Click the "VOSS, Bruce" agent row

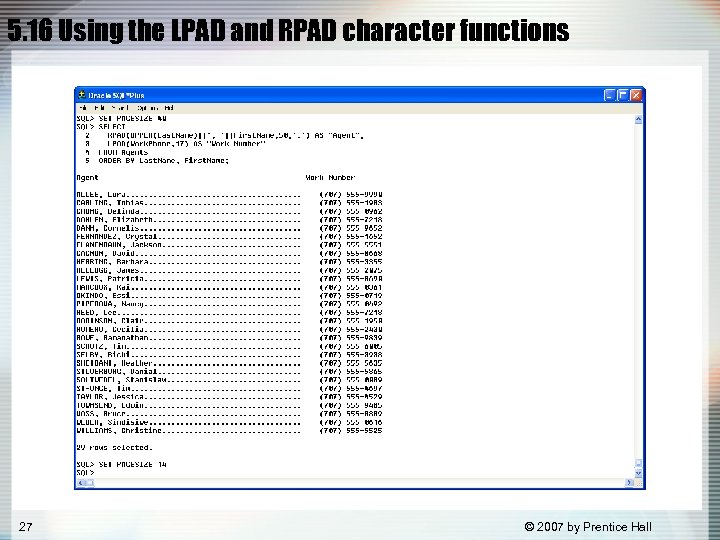pos(229,414)
